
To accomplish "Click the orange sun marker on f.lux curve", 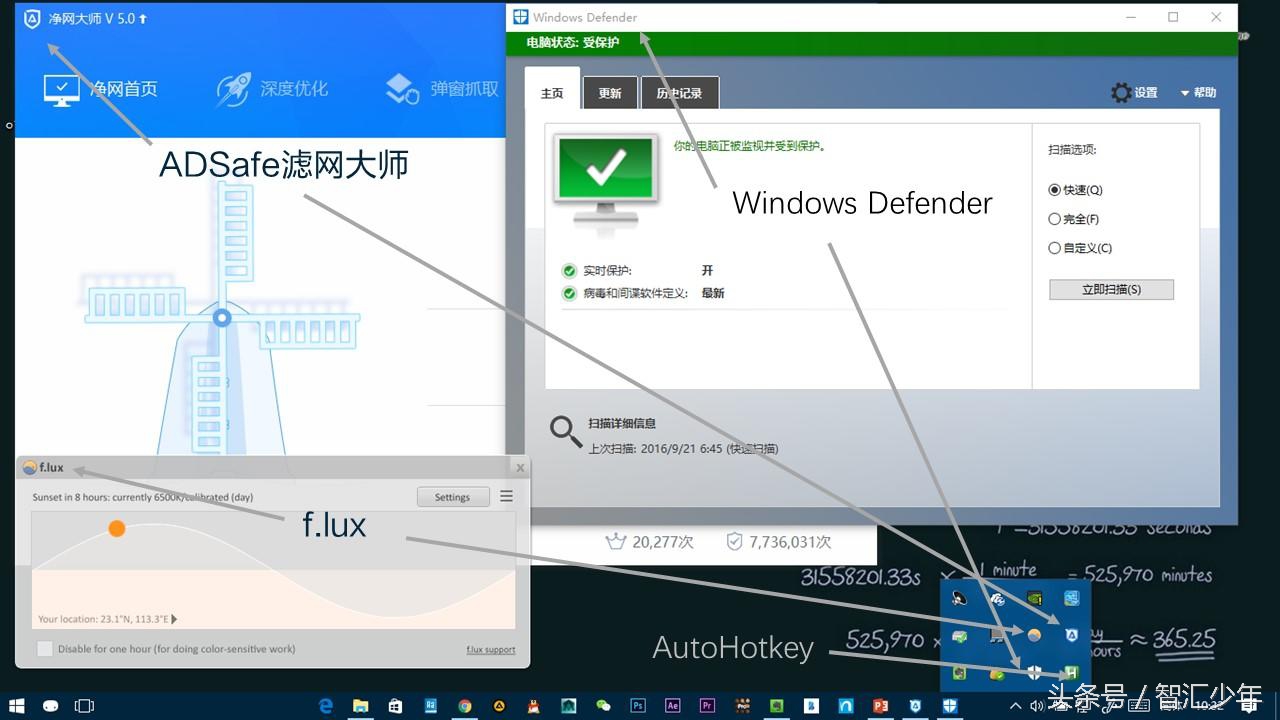I will [117, 528].
